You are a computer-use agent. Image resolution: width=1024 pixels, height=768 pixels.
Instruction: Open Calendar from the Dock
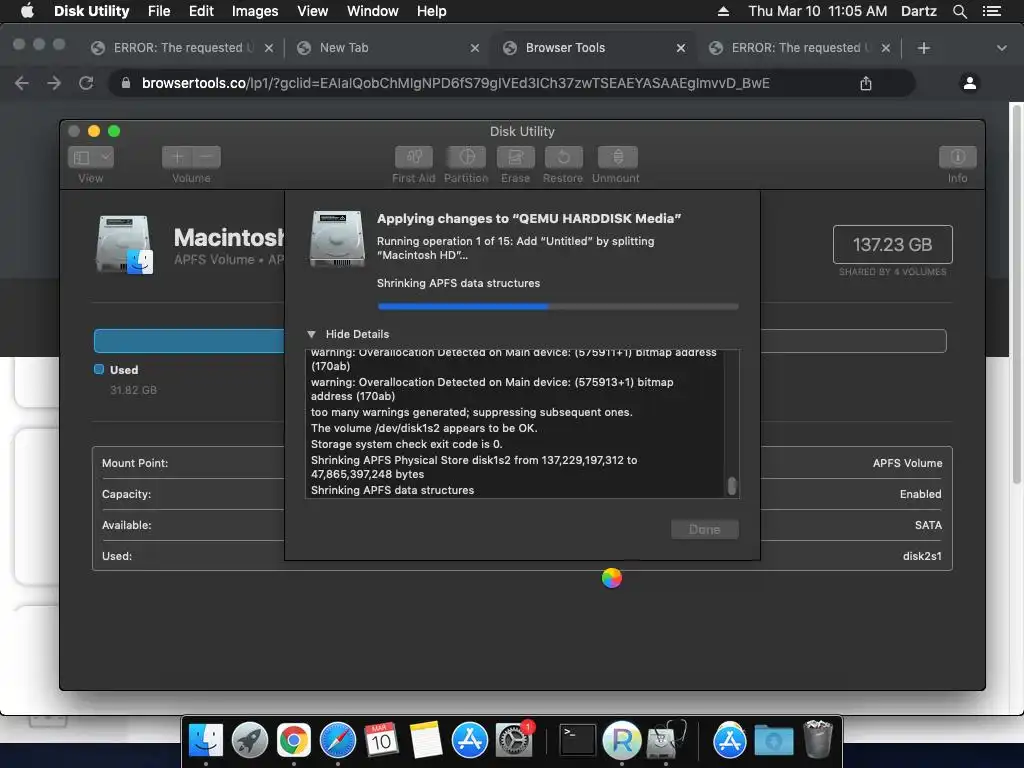click(x=381, y=741)
